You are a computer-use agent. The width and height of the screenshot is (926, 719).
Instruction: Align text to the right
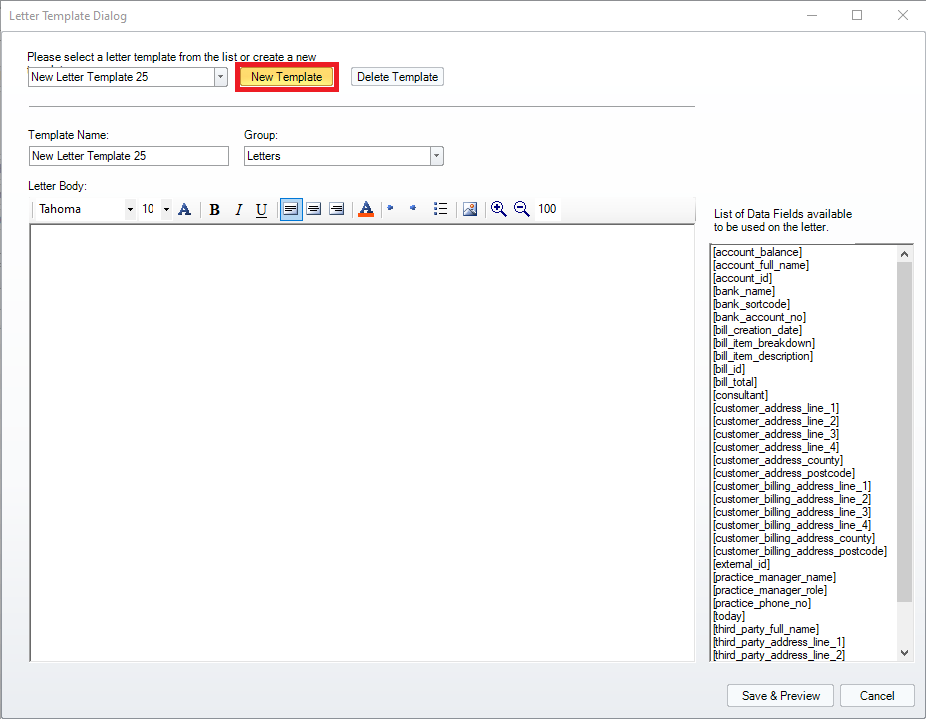(337, 209)
